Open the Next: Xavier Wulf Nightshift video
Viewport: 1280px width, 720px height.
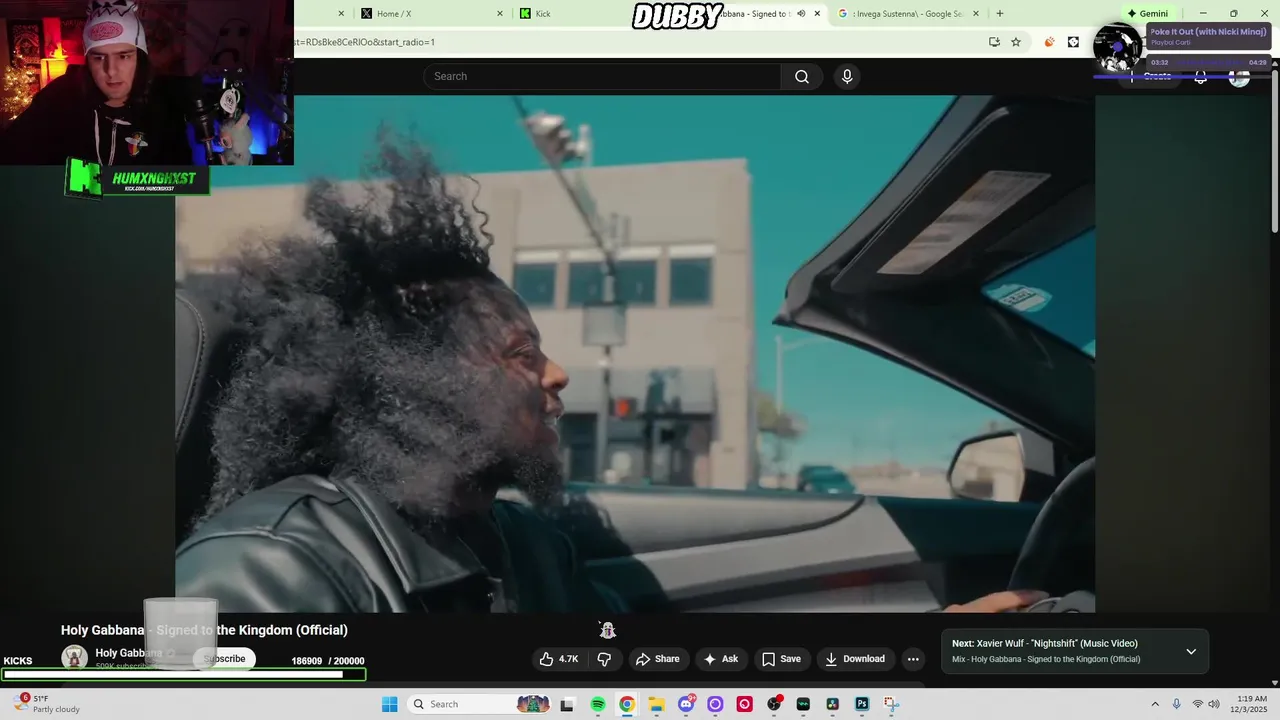pyautogui.click(x=1045, y=644)
